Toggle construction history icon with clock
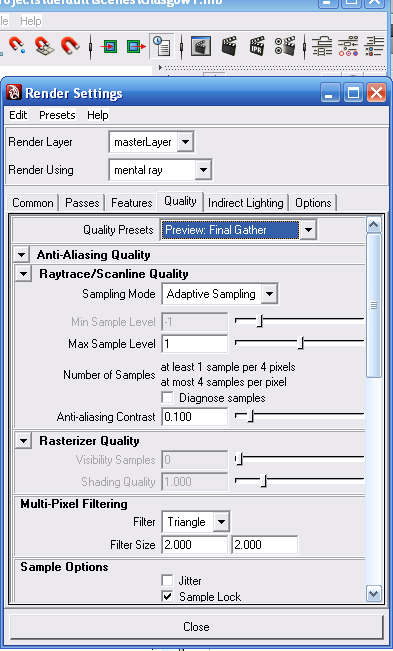 162,46
